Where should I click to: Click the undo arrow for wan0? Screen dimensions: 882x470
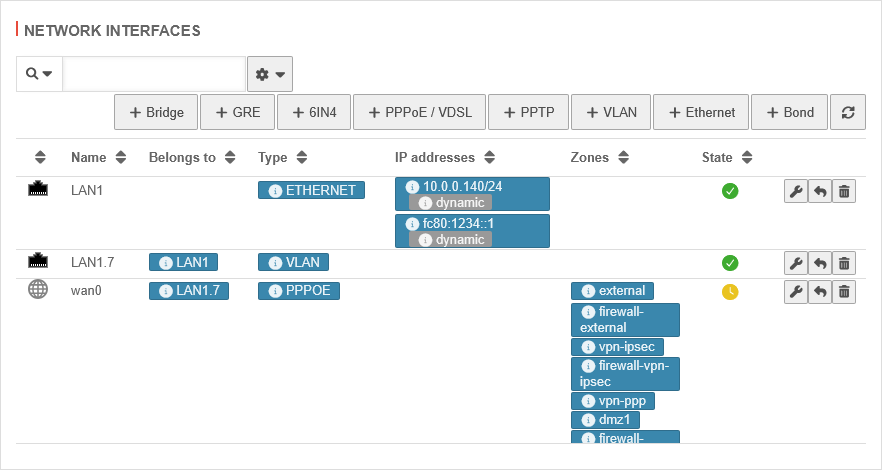point(820,292)
